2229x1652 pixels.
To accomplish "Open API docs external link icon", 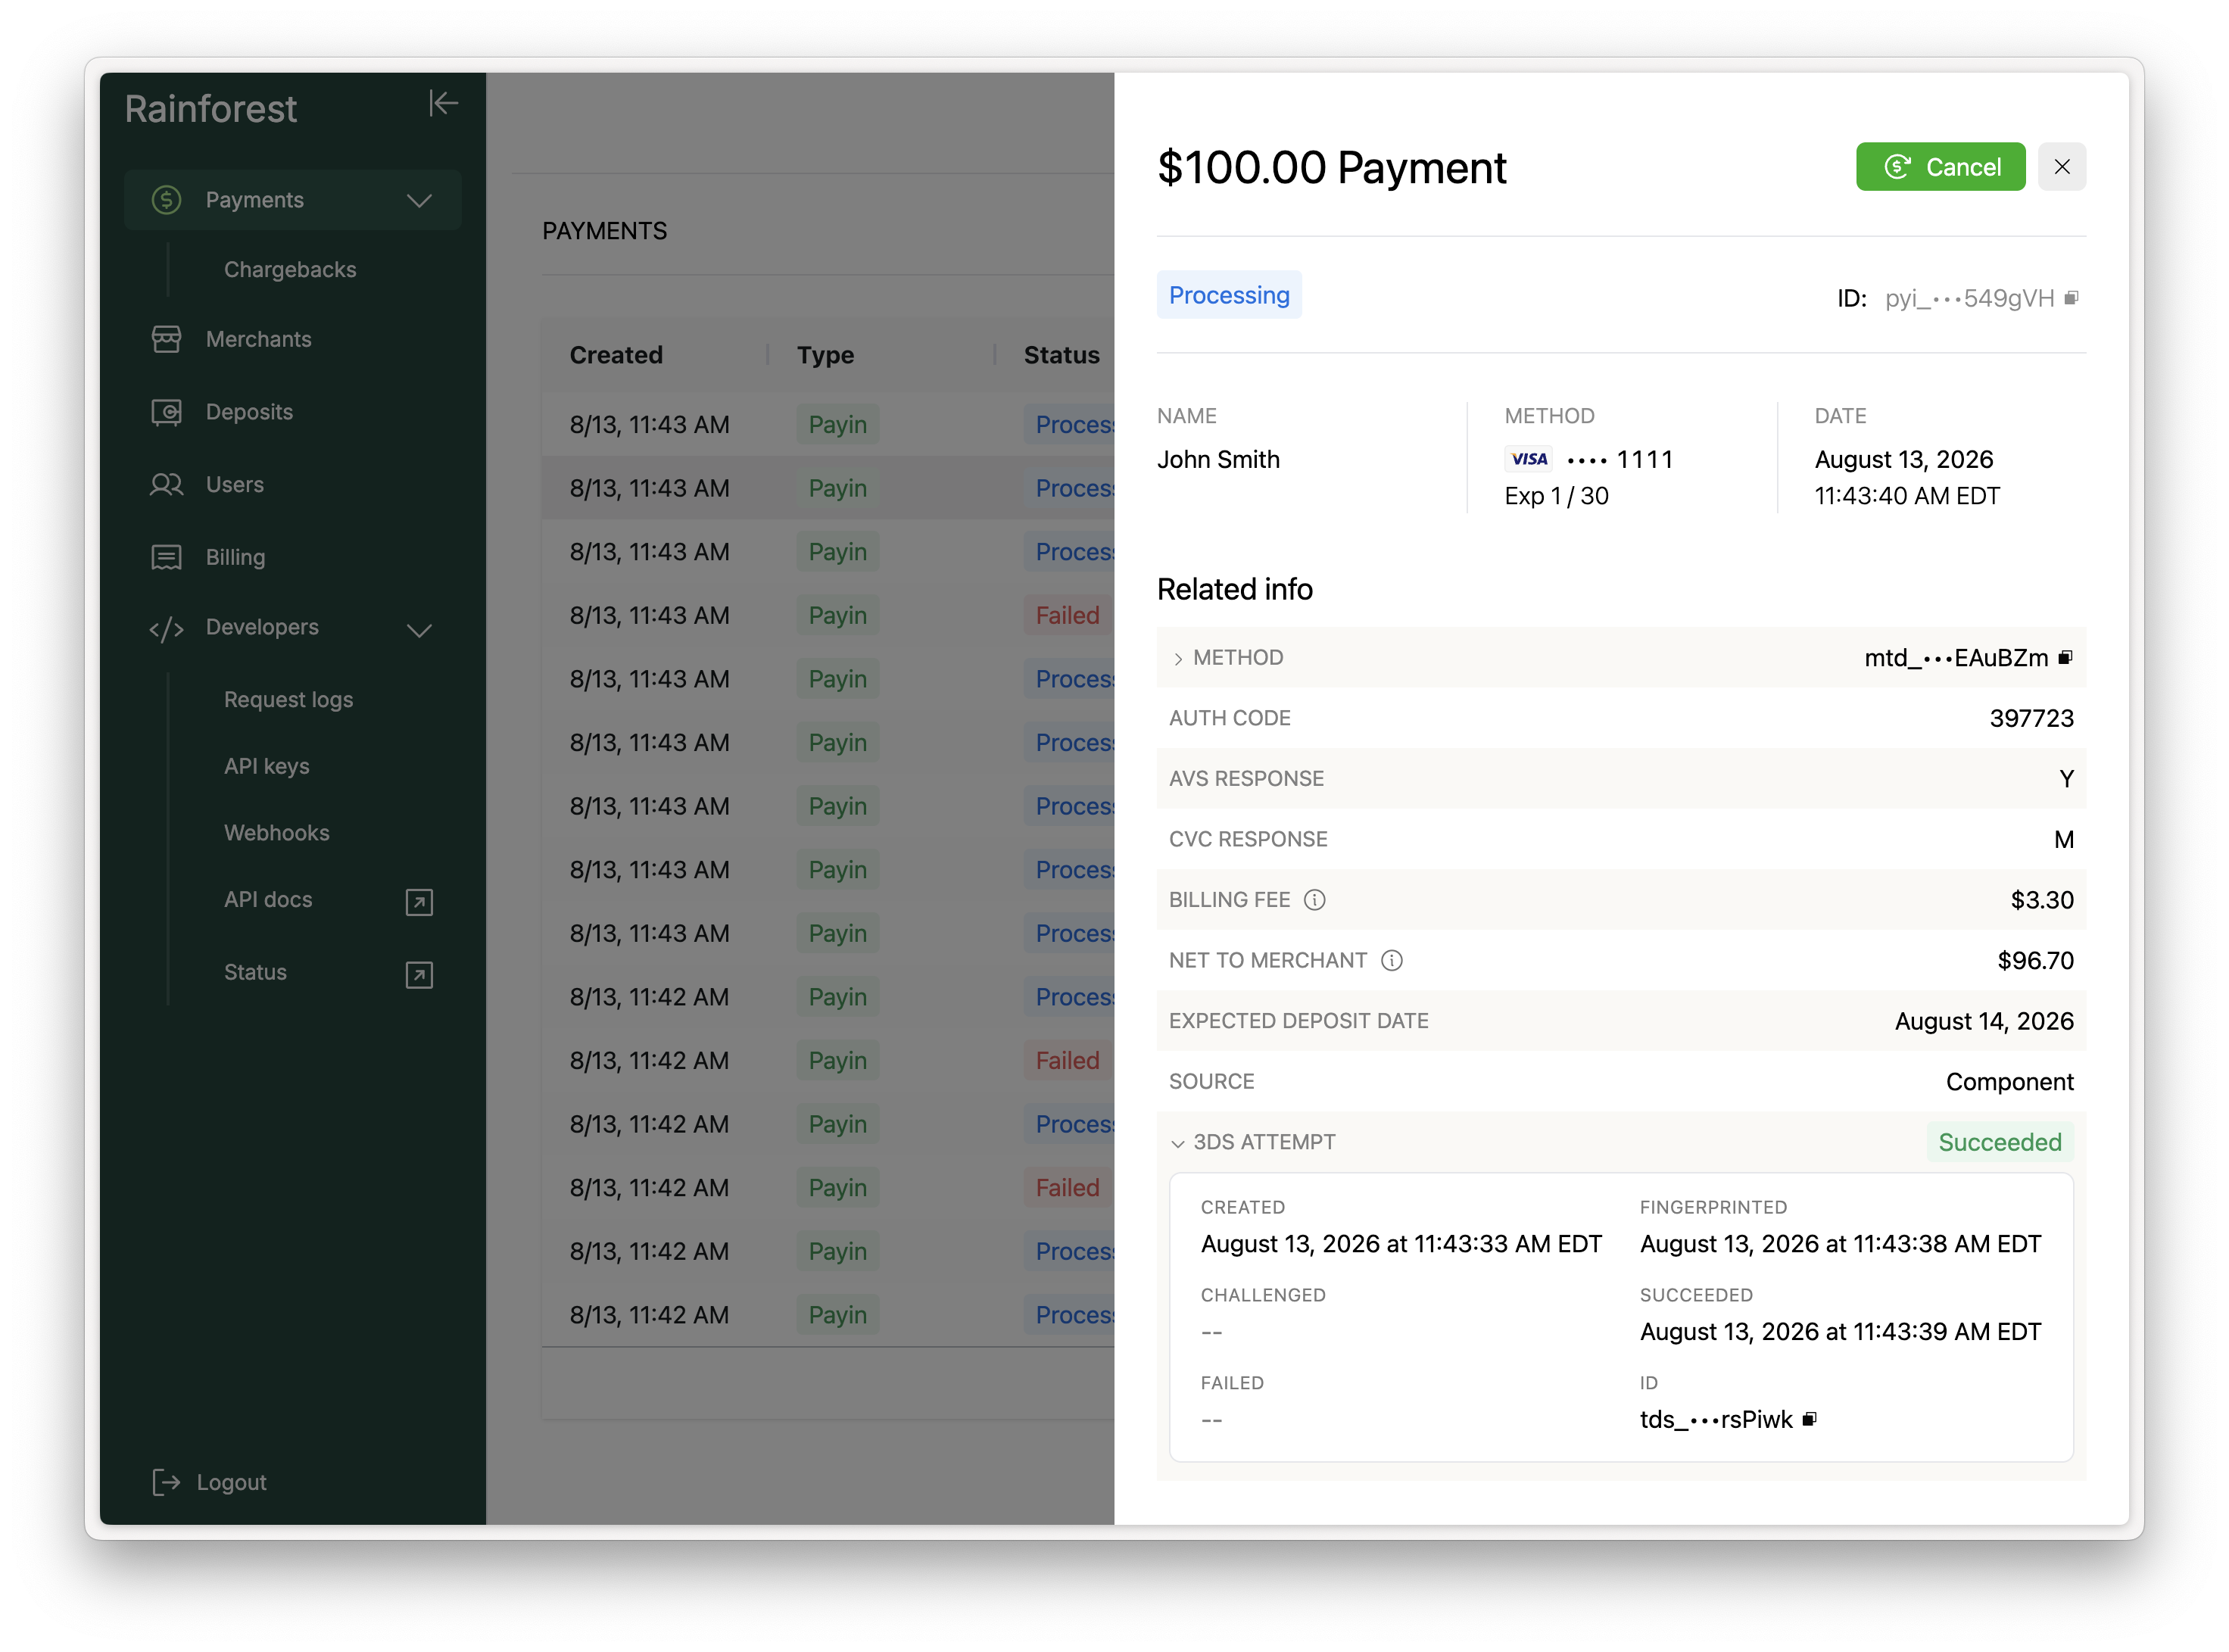I will pyautogui.click(x=419, y=902).
